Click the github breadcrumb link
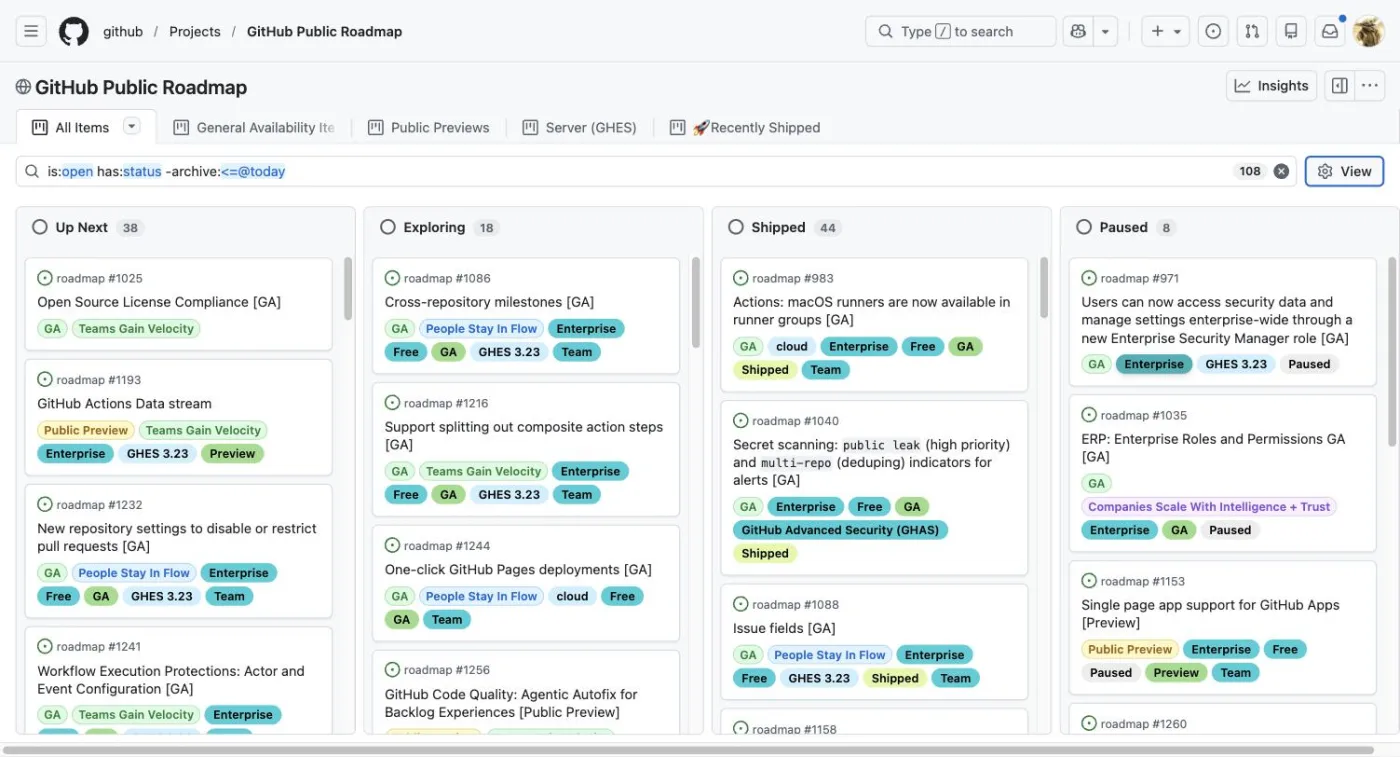Viewport: 1400px width, 757px height. (123, 31)
